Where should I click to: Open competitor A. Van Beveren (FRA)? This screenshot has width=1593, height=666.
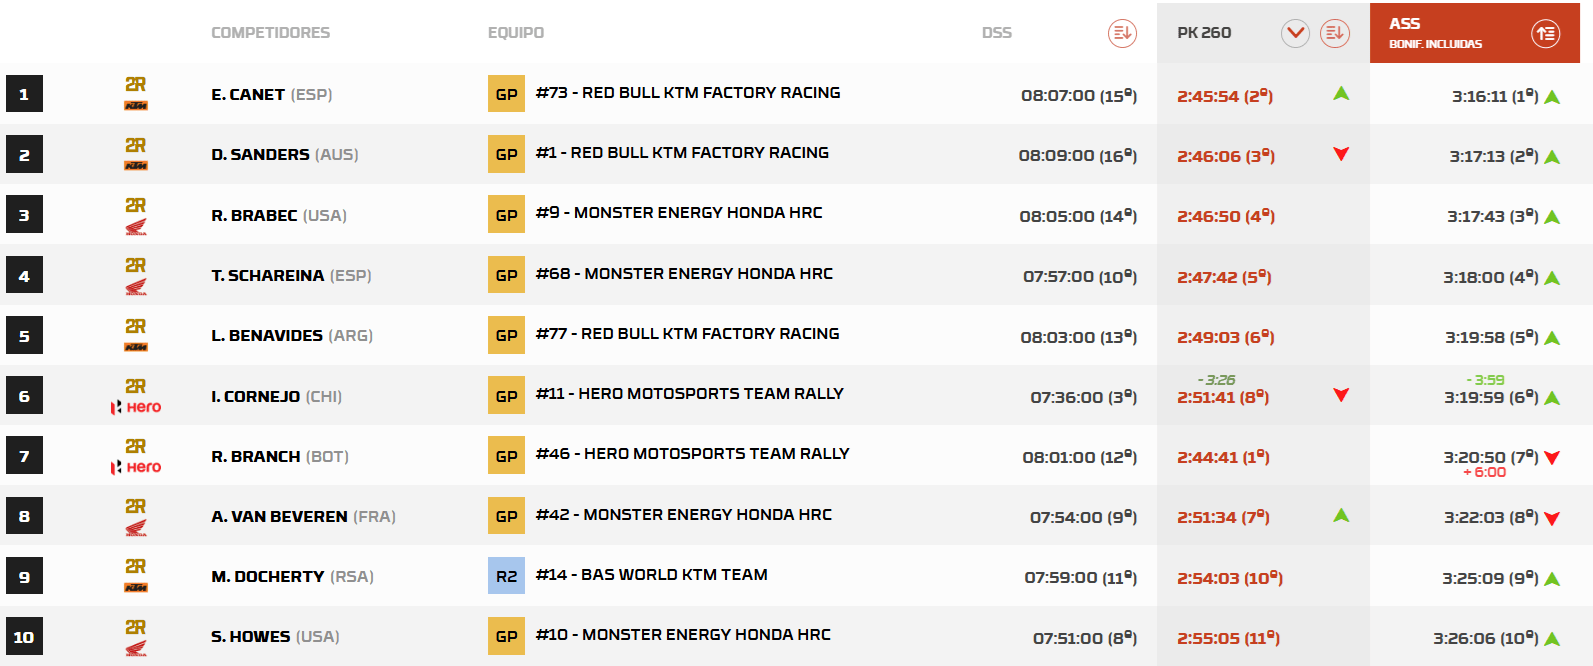coord(303,517)
